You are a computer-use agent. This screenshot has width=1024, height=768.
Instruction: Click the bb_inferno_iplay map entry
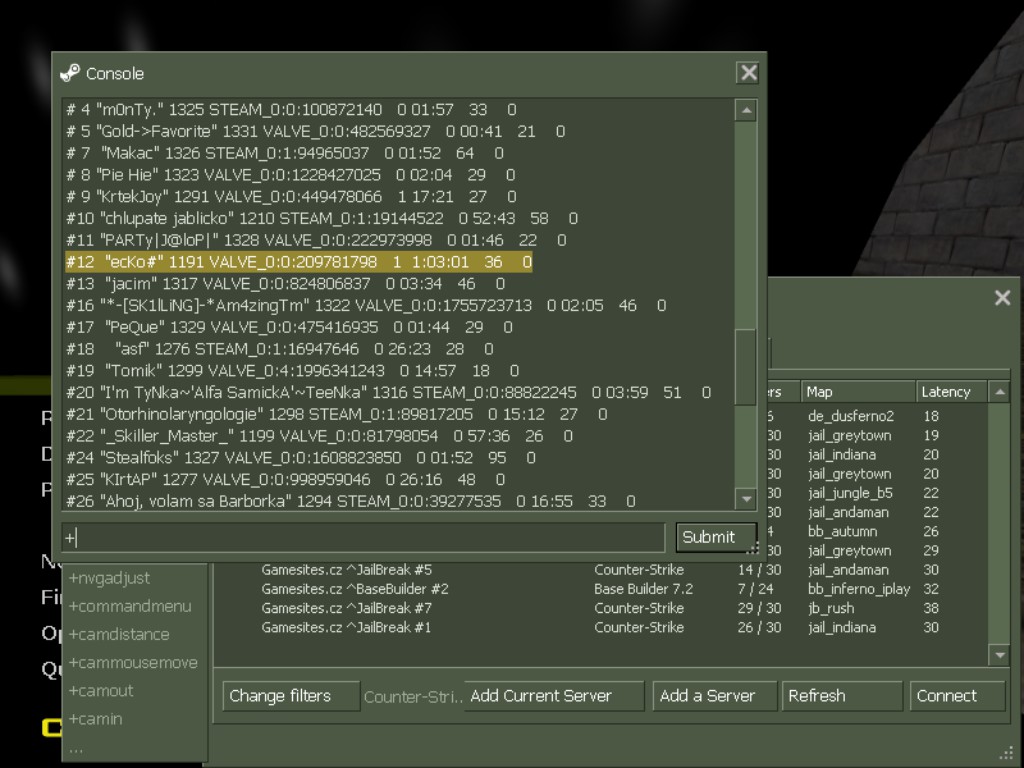859,589
